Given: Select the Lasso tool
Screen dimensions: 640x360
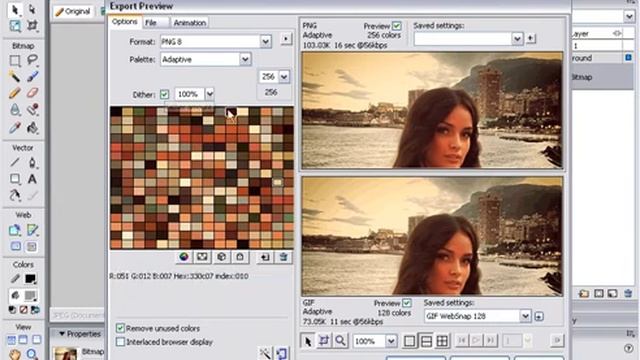Looking at the screenshot, I should [x=32, y=60].
